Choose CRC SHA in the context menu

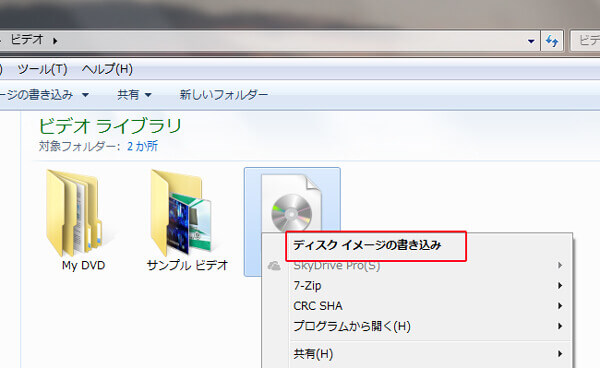(x=417, y=306)
